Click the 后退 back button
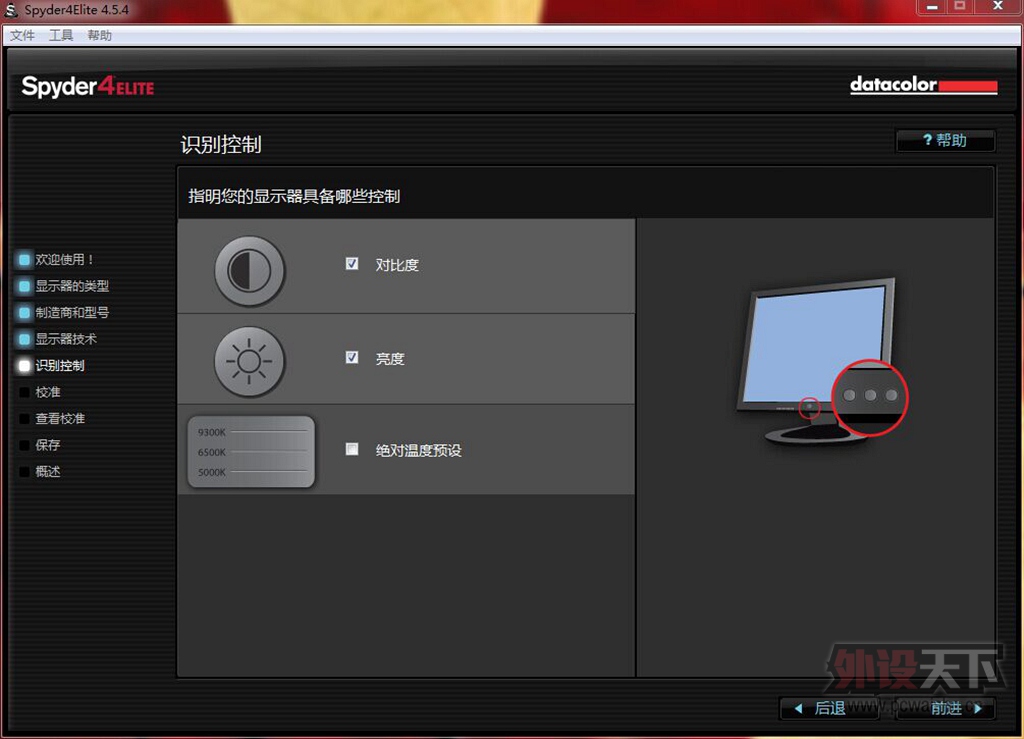1024x739 pixels. [828, 708]
